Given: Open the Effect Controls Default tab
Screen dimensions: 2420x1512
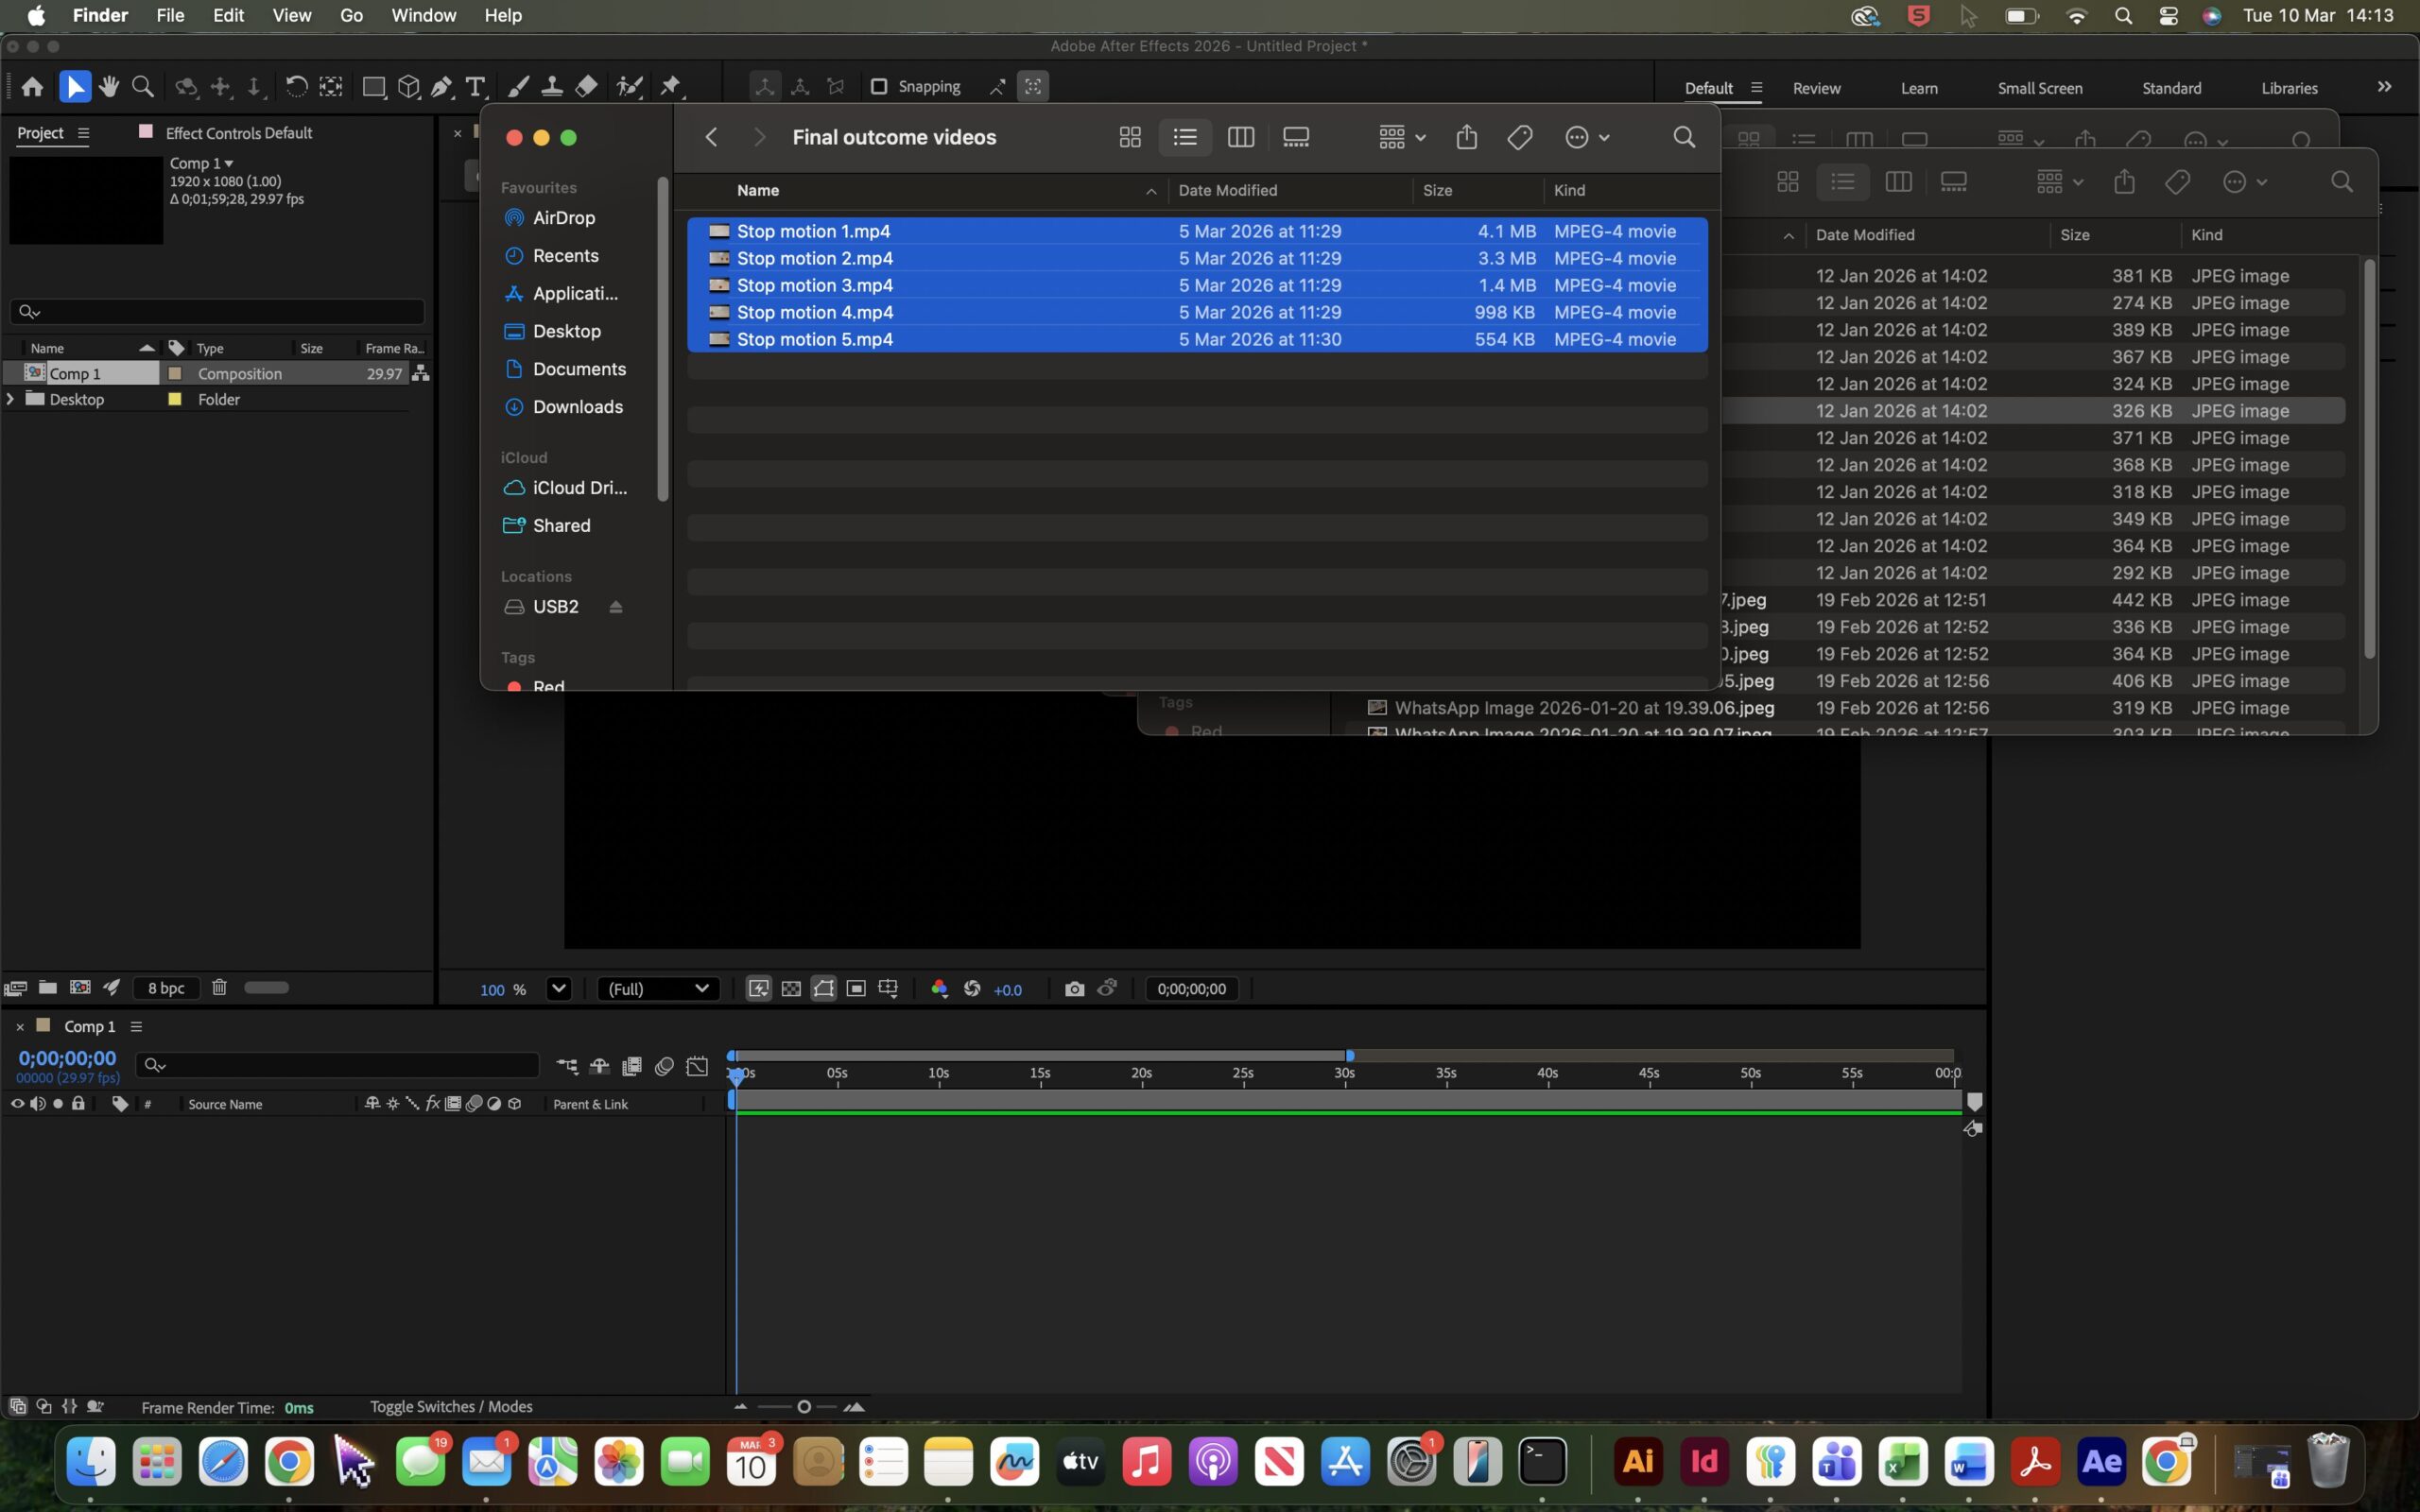Looking at the screenshot, I should 238,133.
